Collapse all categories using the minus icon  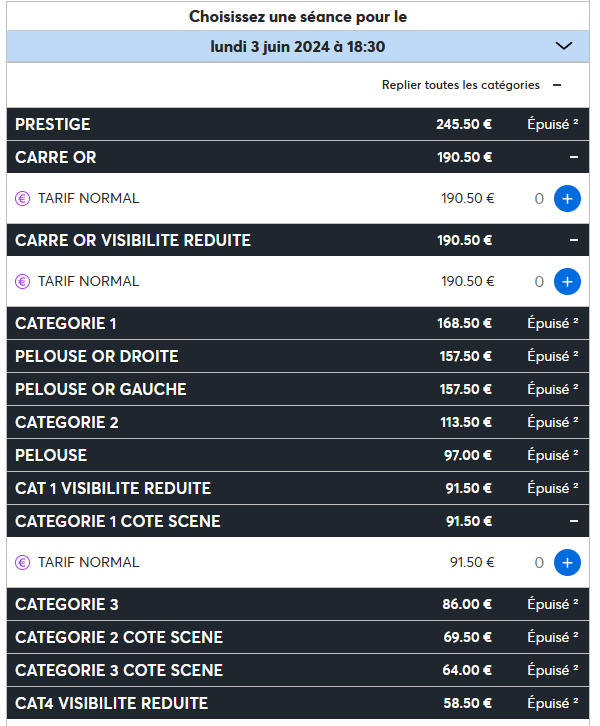[x=557, y=85]
